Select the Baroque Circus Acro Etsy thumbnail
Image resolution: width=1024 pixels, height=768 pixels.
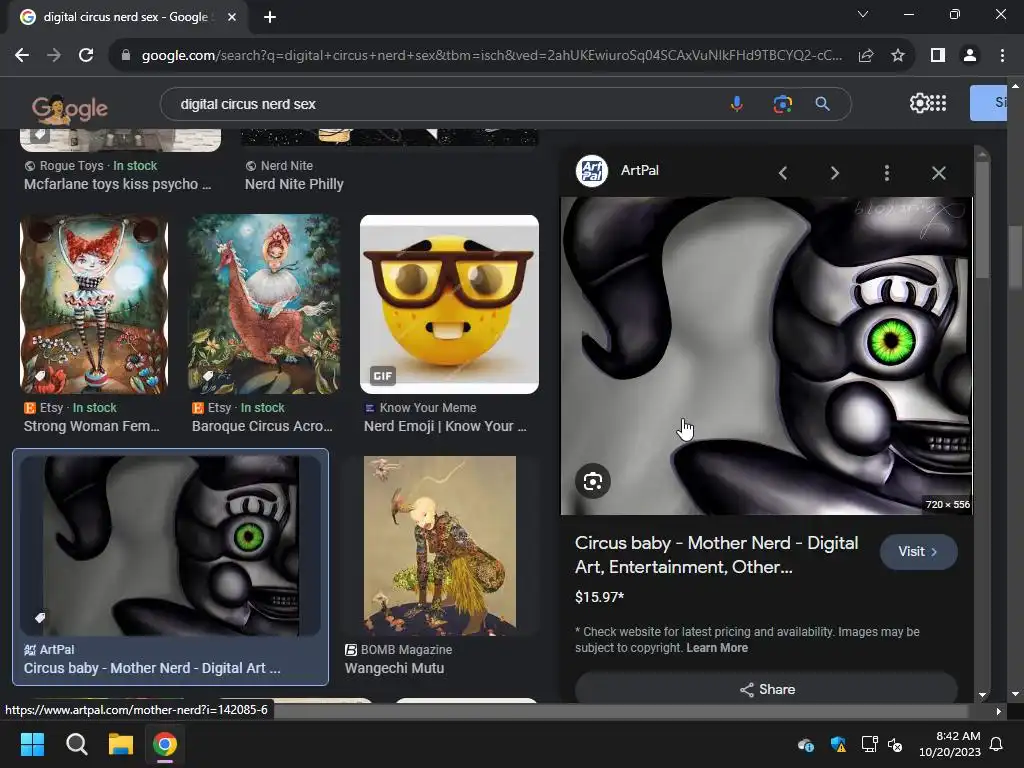point(264,304)
